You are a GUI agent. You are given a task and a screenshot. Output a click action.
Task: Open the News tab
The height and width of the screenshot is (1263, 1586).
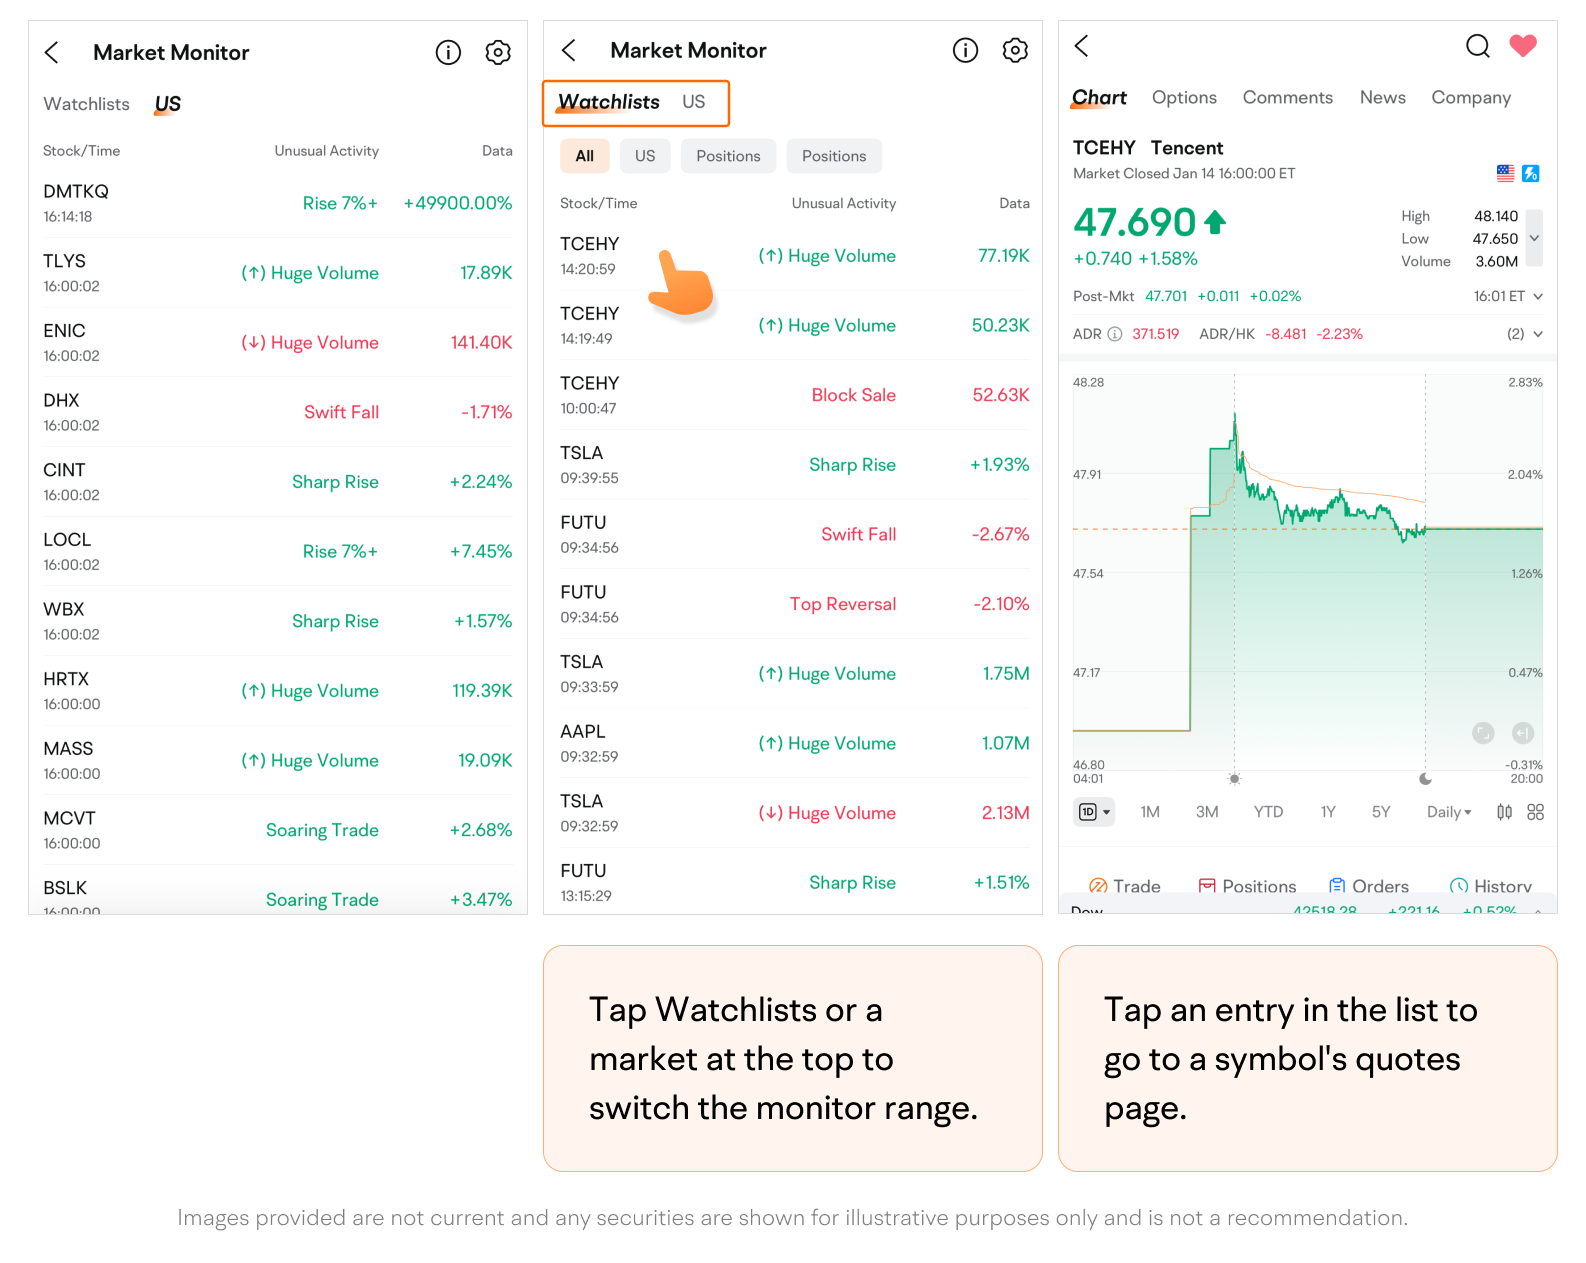click(x=1382, y=97)
